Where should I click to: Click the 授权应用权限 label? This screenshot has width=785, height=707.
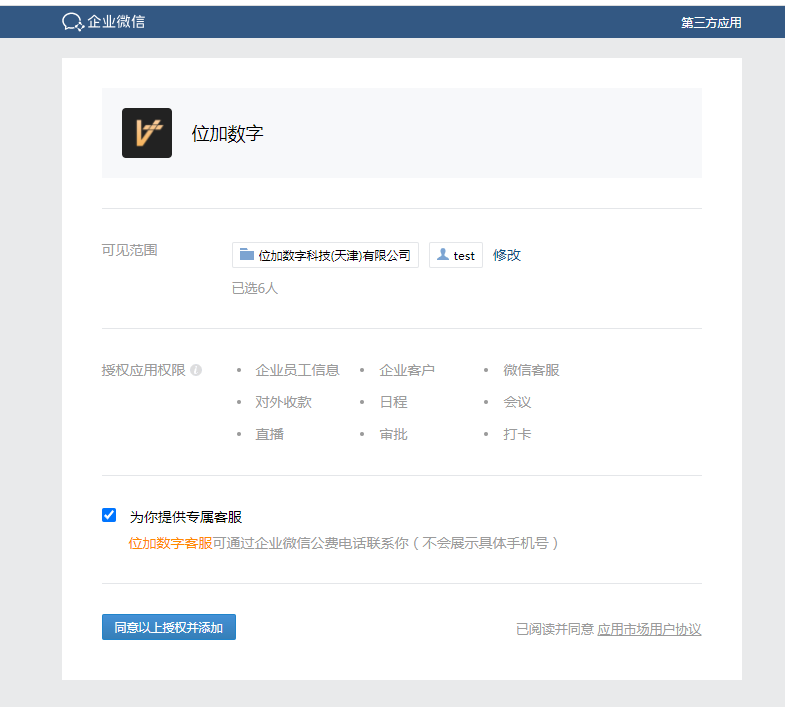(x=144, y=370)
